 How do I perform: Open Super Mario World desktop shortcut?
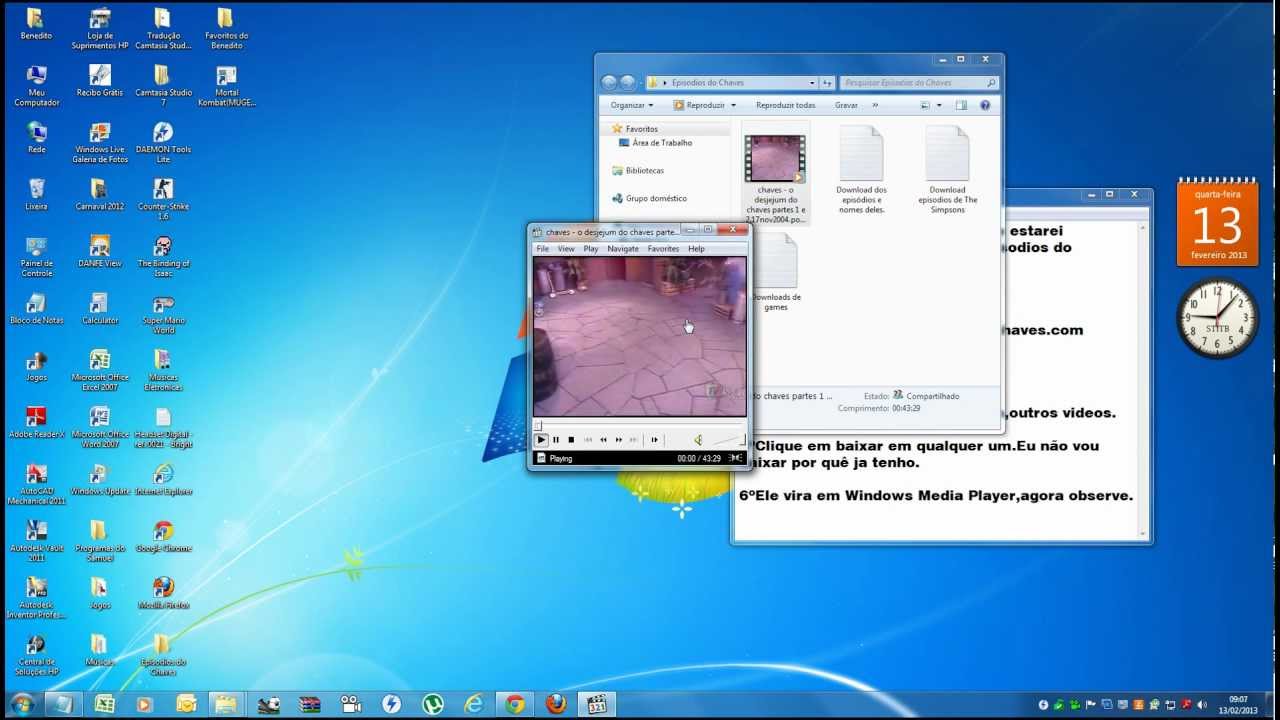click(163, 313)
